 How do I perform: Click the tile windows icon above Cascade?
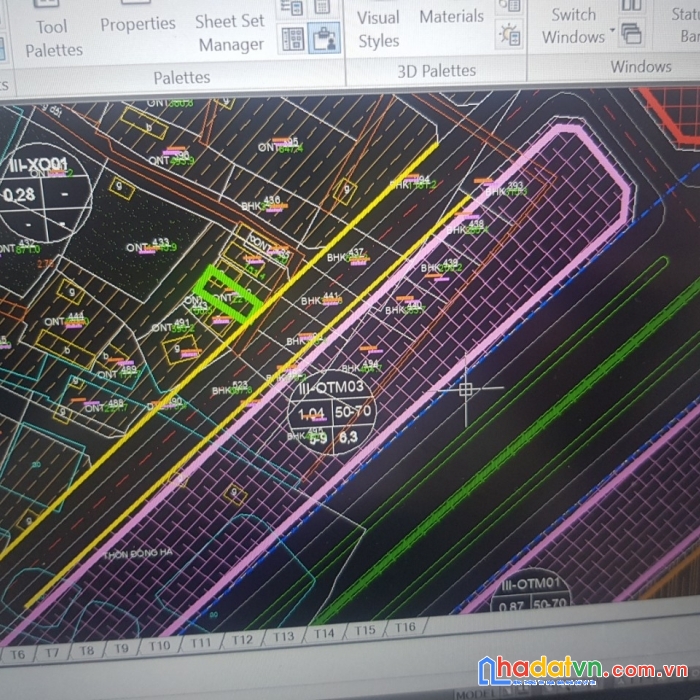[631, 6]
